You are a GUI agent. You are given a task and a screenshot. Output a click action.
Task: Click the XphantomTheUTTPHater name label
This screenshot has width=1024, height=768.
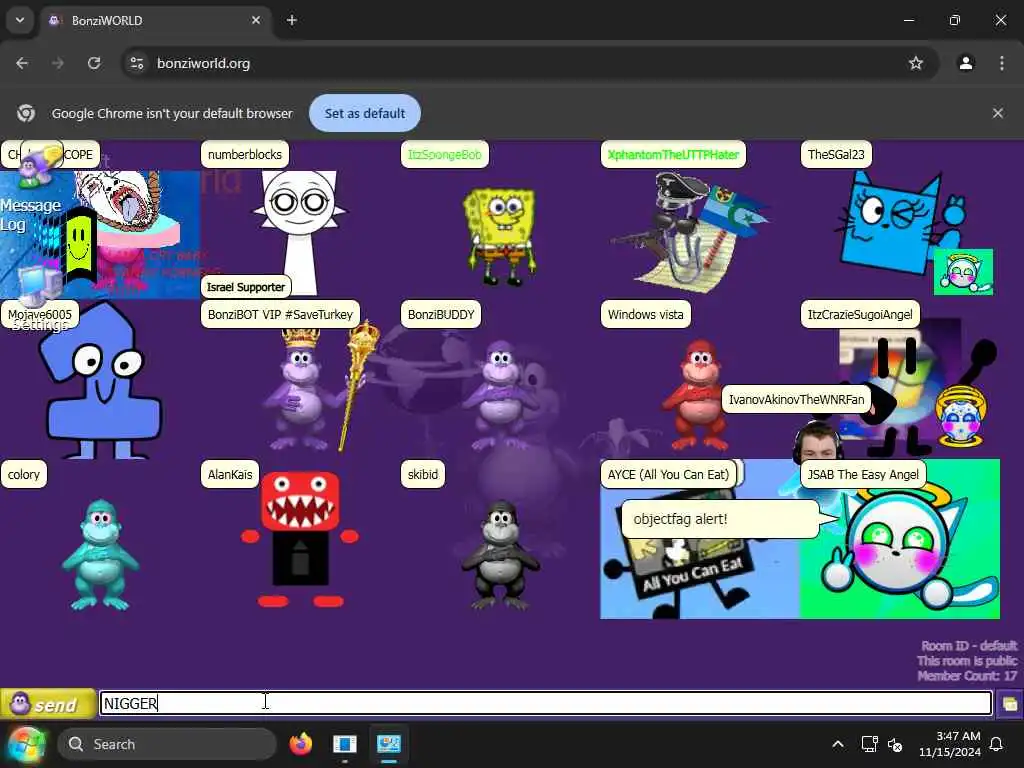click(673, 155)
